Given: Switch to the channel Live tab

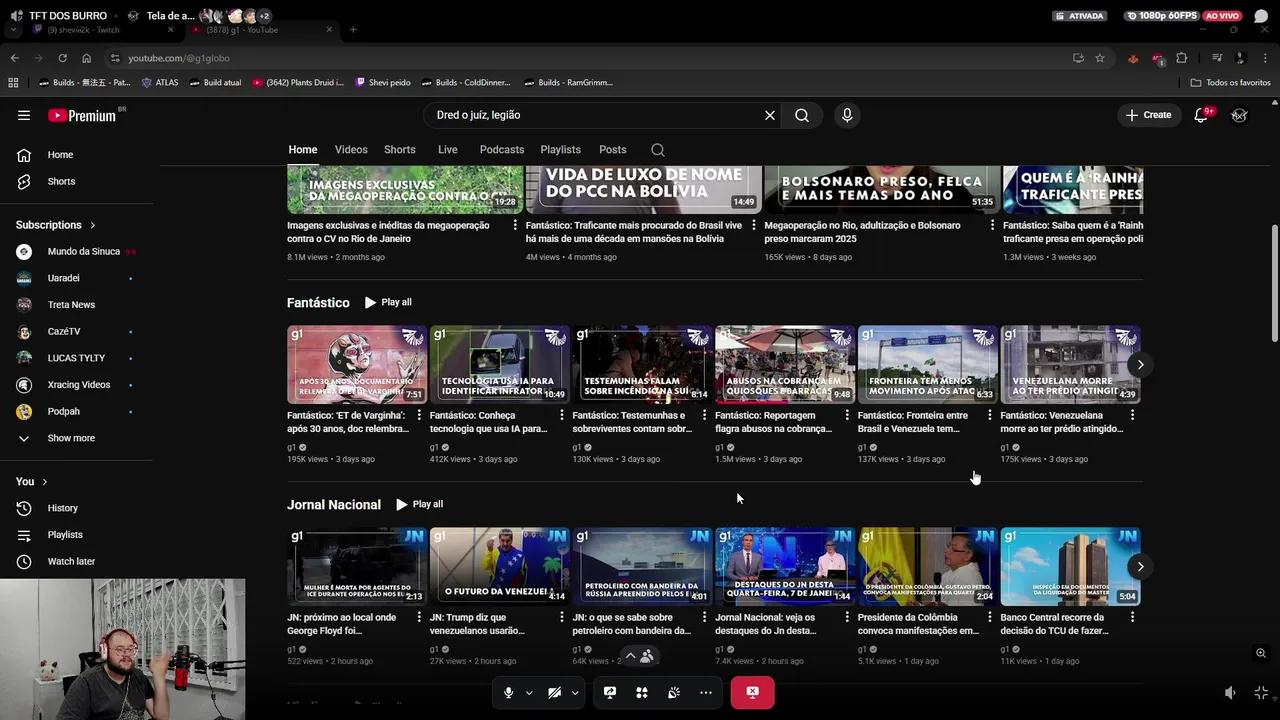Looking at the screenshot, I should [448, 150].
